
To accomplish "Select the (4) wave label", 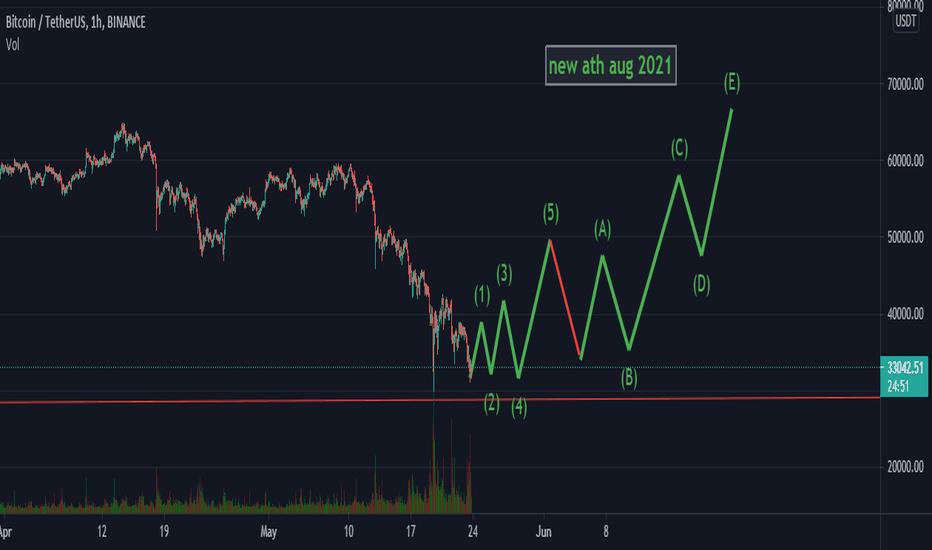I will (519, 407).
